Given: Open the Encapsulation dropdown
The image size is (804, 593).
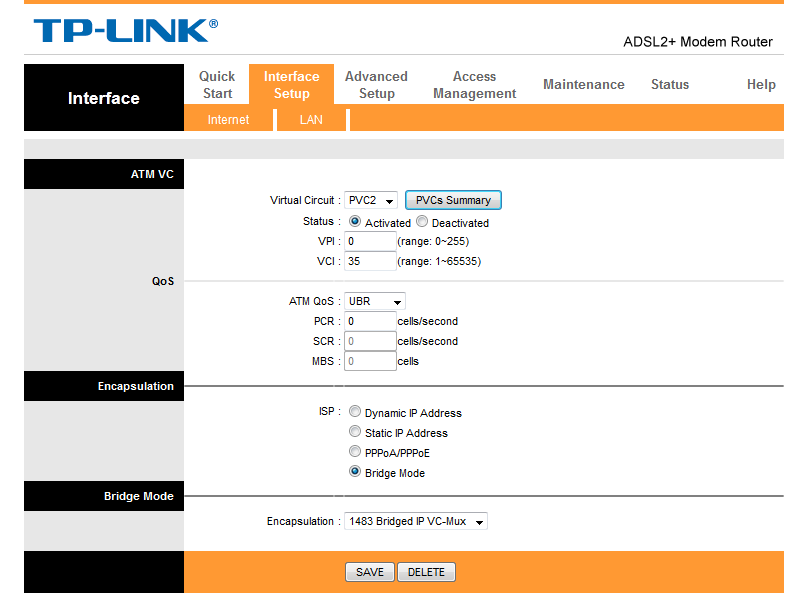Looking at the screenshot, I should coord(415,521).
